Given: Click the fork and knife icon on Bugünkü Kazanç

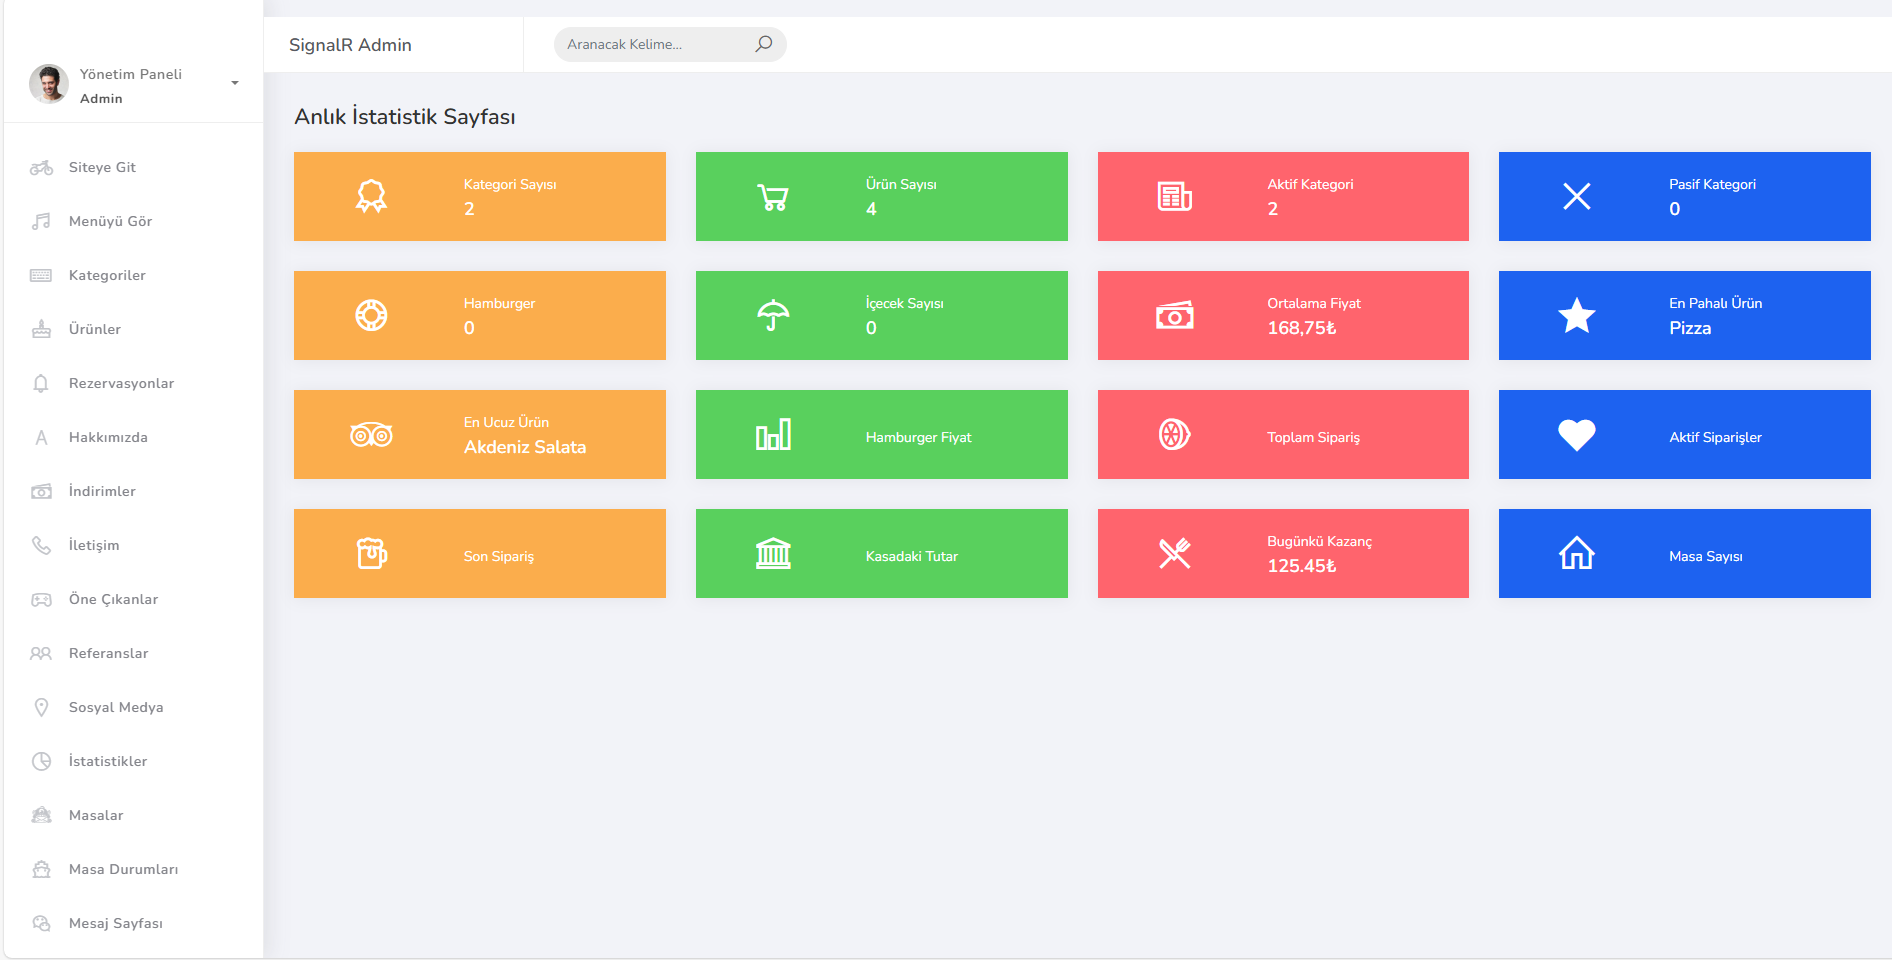Looking at the screenshot, I should pos(1174,554).
